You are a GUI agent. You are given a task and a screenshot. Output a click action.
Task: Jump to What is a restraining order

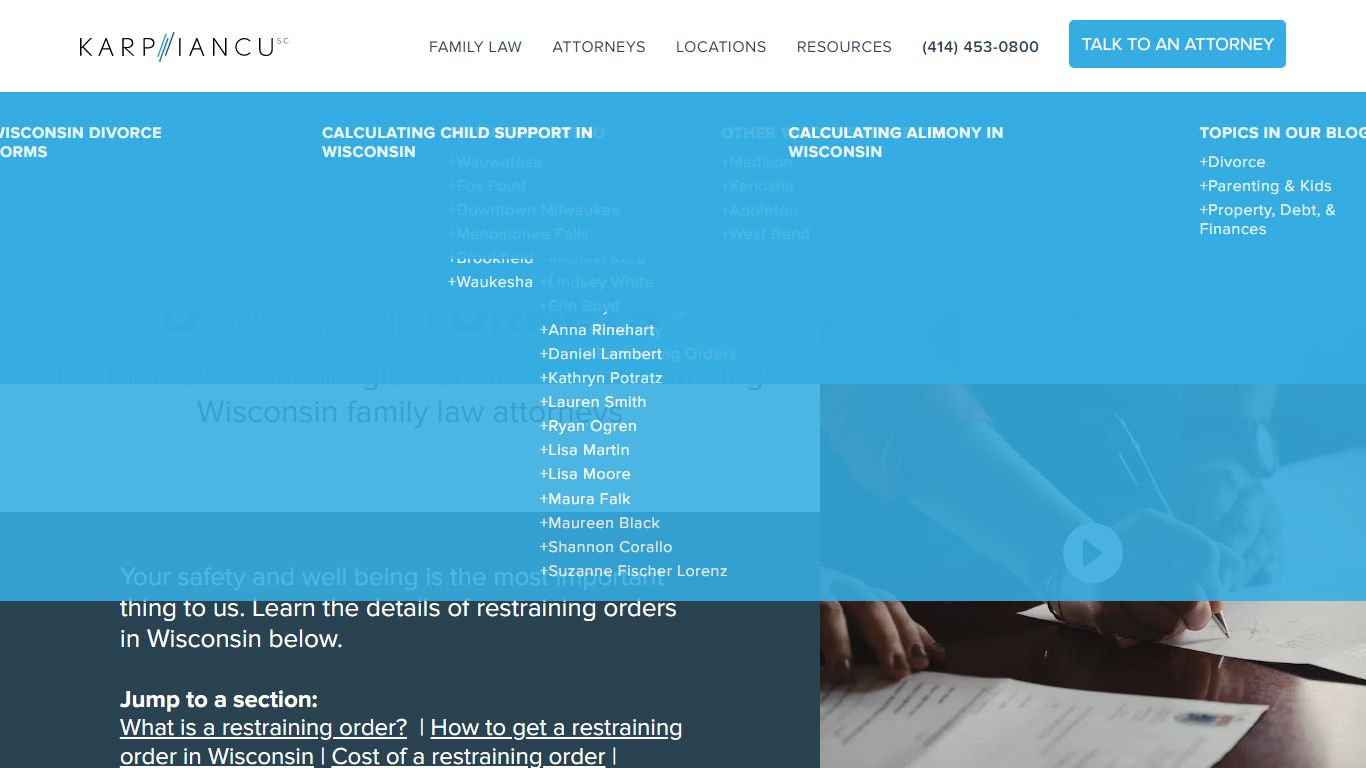(264, 728)
